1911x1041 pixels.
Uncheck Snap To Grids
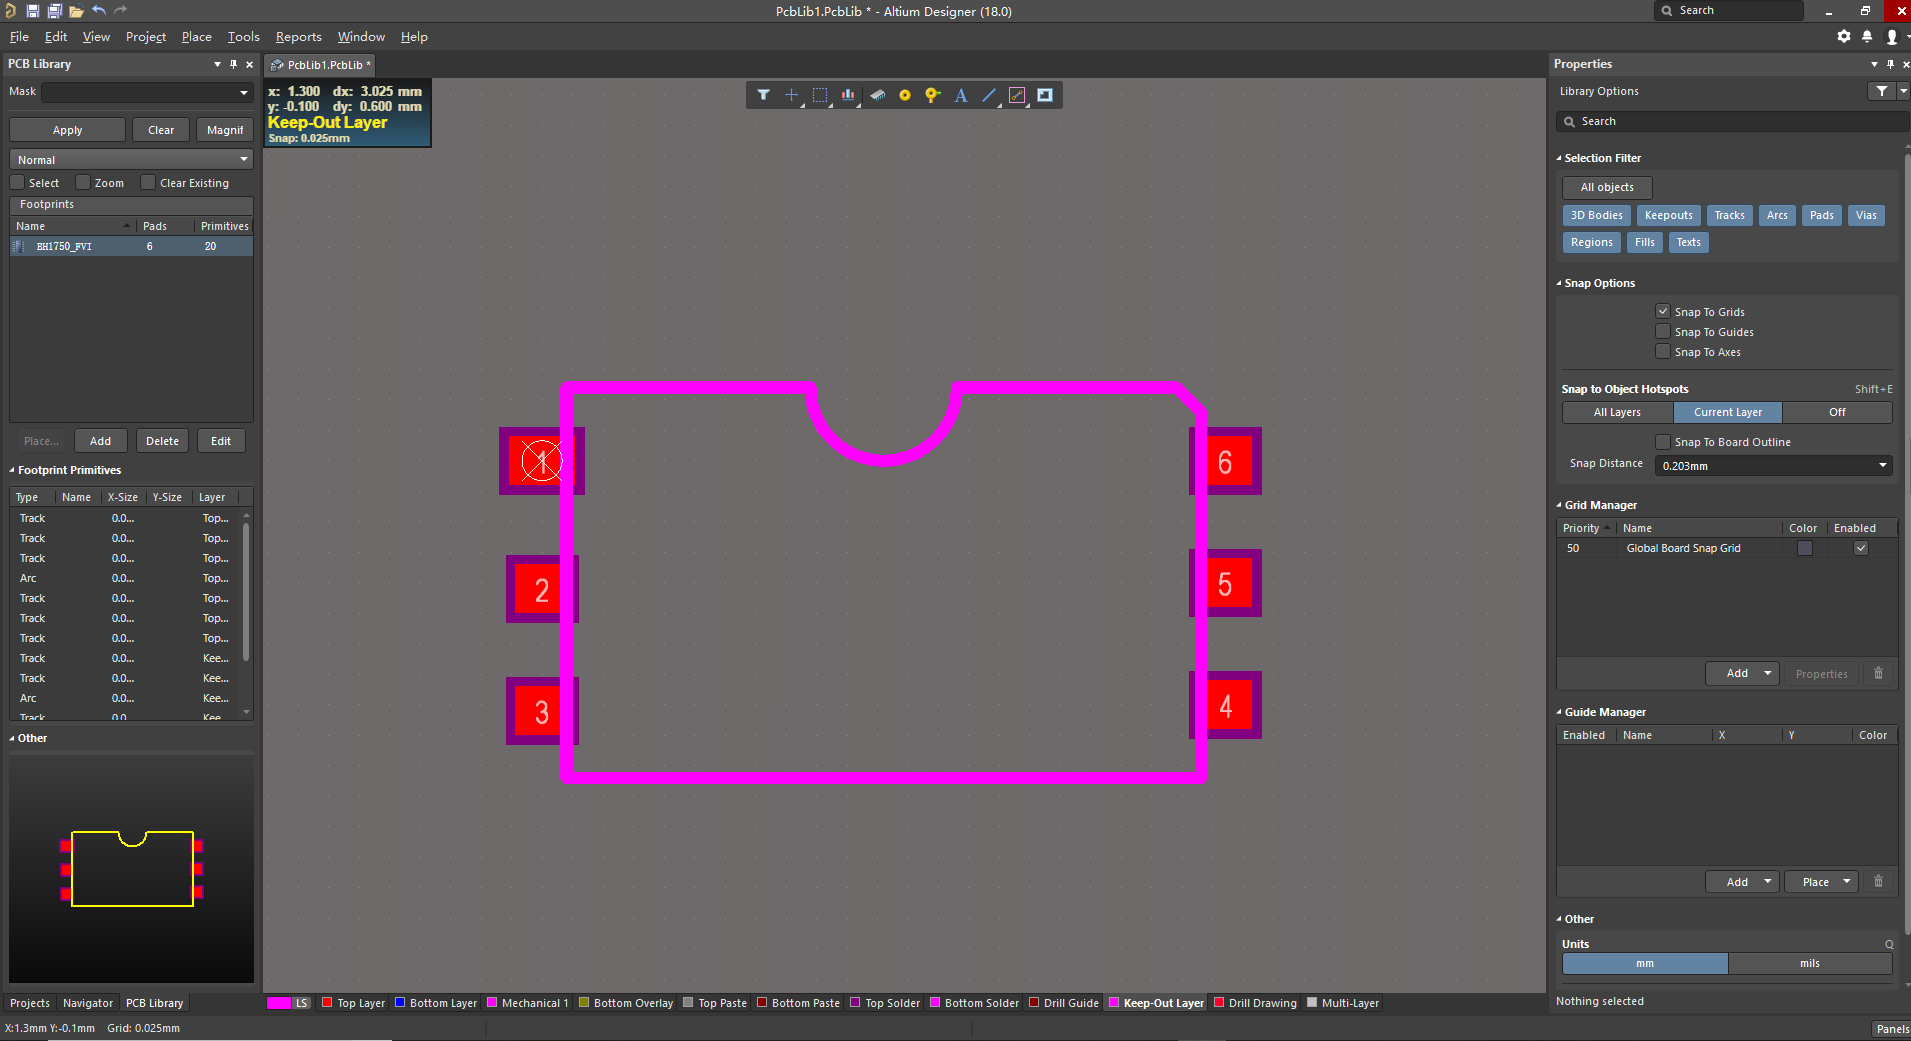pyautogui.click(x=1663, y=311)
